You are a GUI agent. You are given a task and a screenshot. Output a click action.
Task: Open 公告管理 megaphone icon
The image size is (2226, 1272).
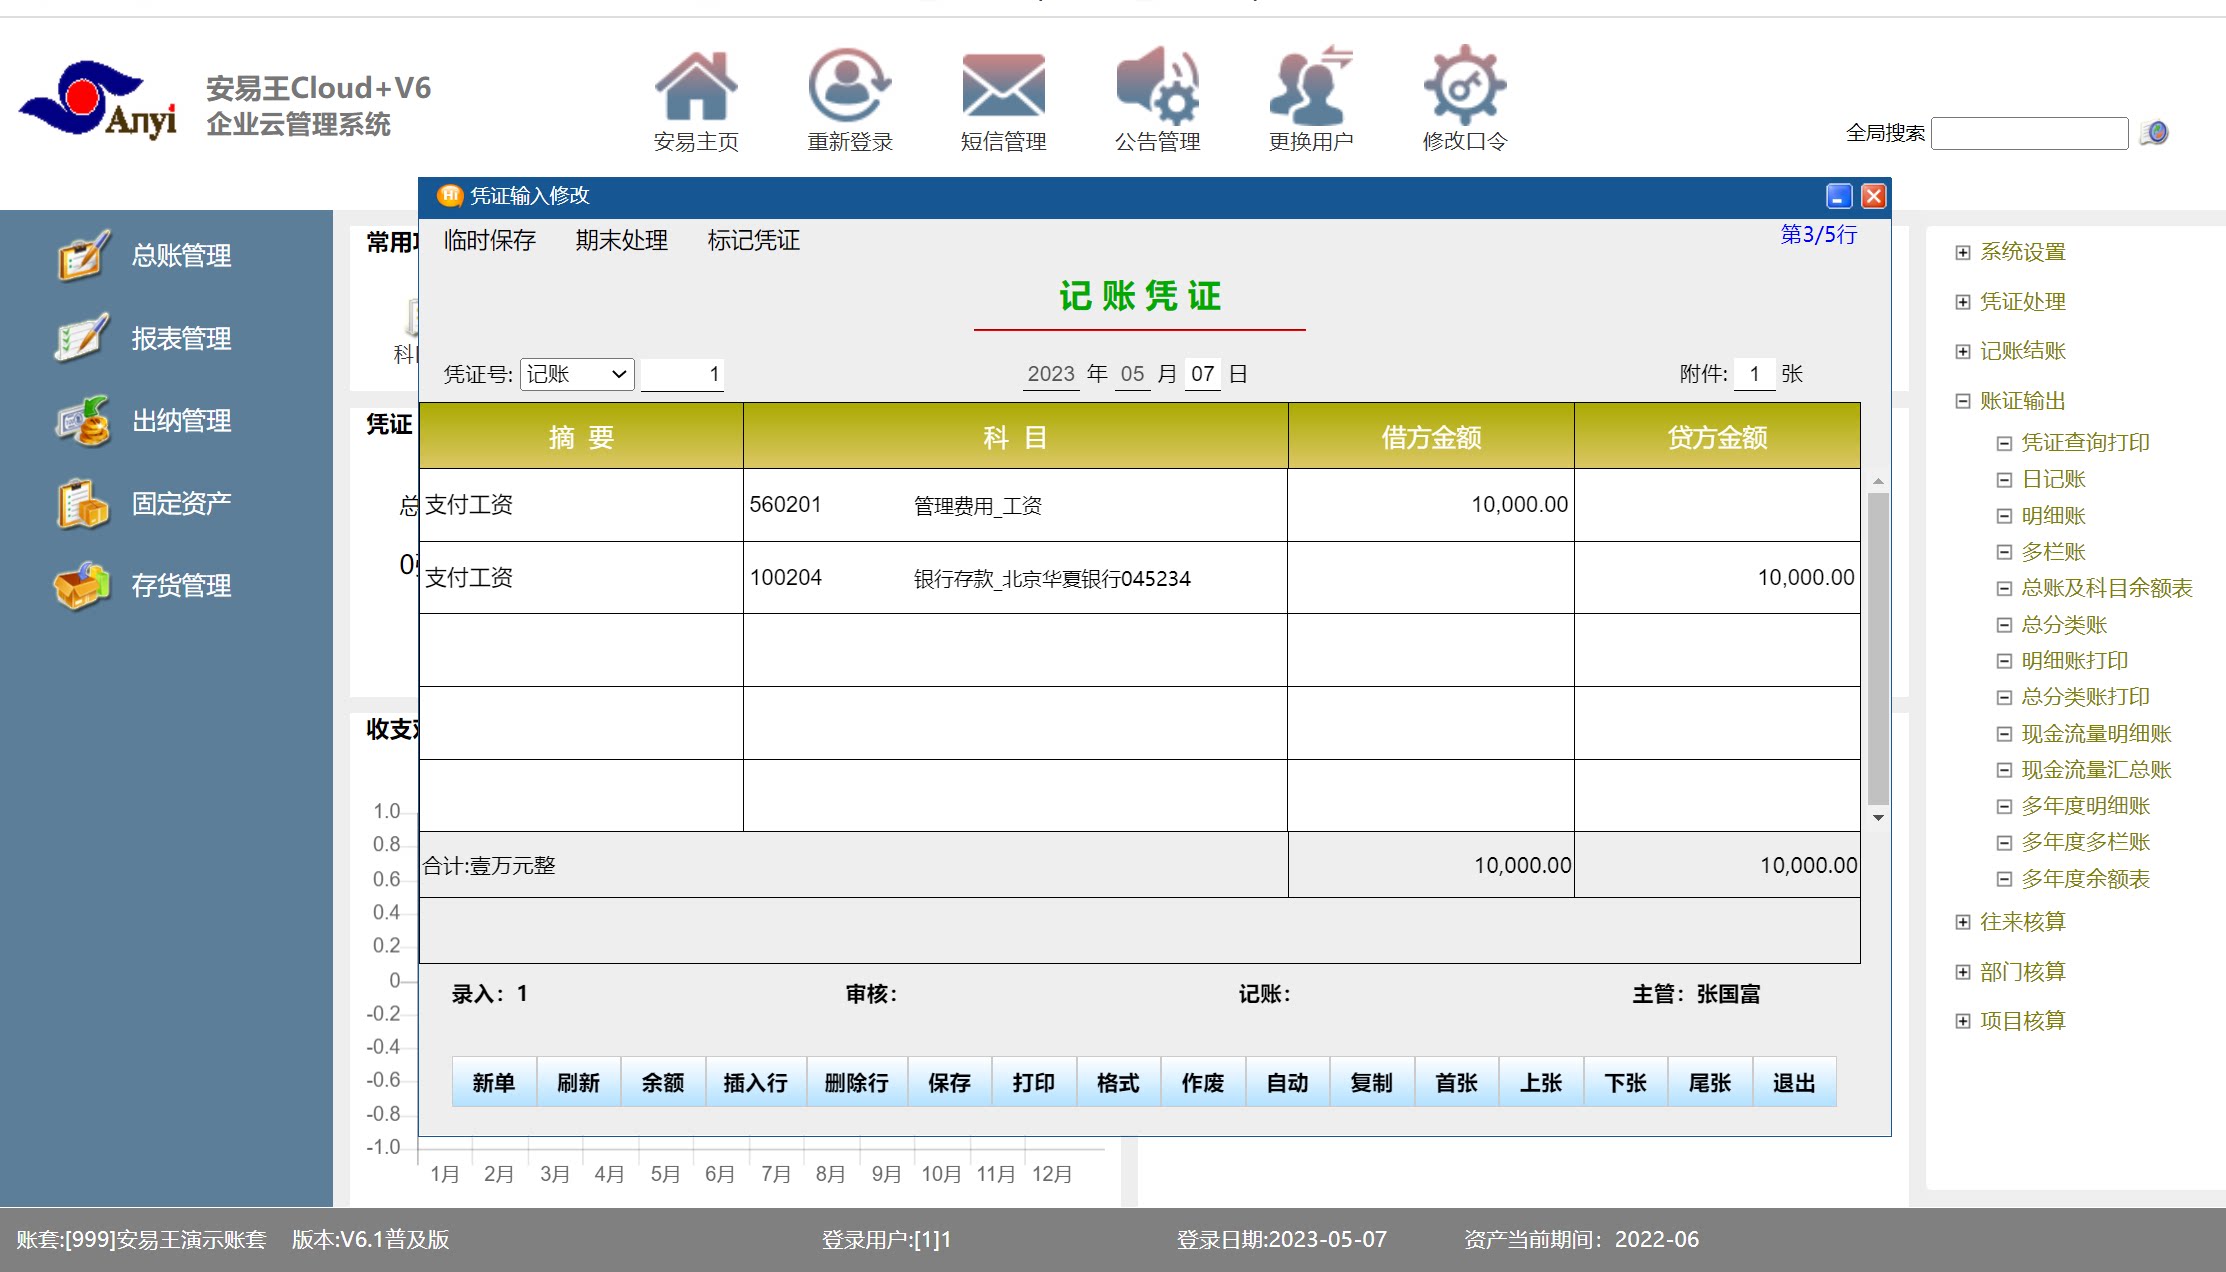click(x=1157, y=87)
